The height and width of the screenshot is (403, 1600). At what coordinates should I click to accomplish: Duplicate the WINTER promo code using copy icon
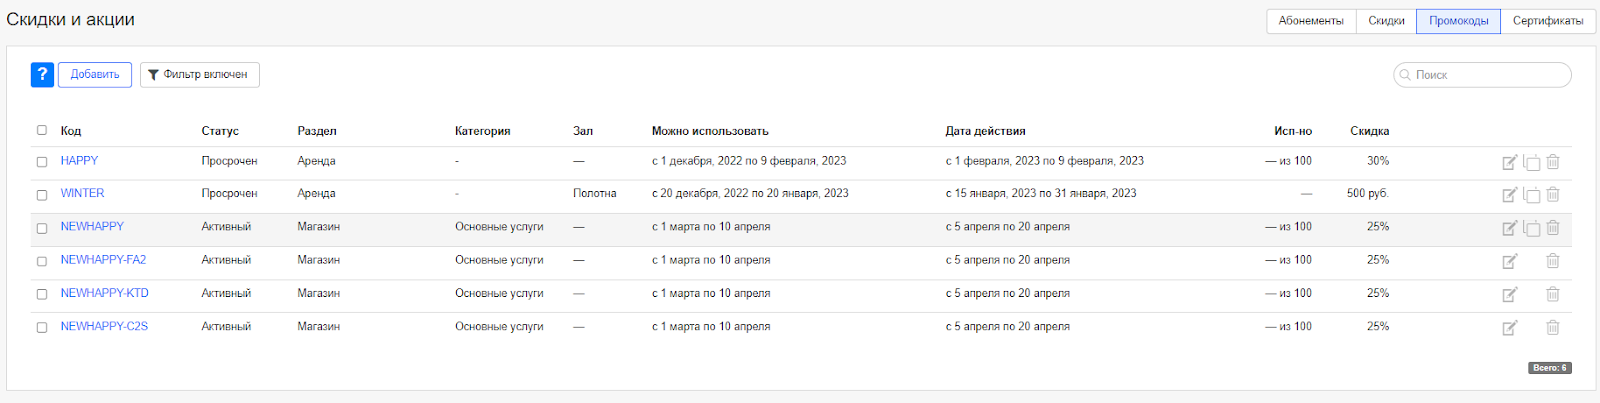1531,195
